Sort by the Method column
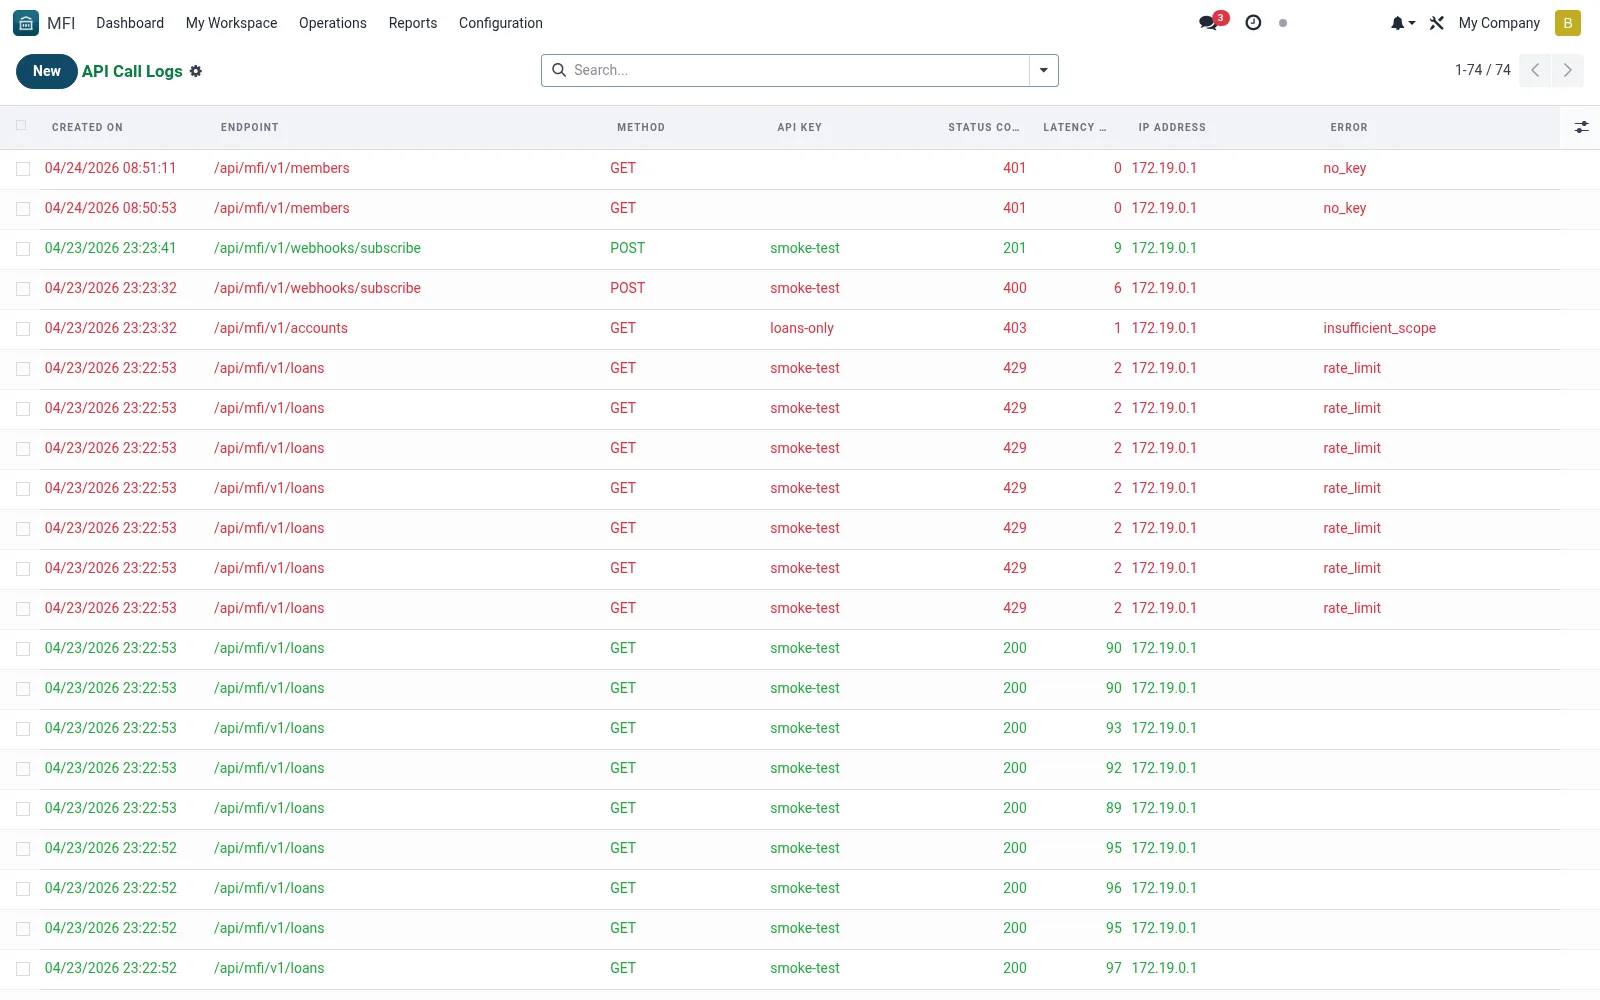 pyautogui.click(x=641, y=127)
